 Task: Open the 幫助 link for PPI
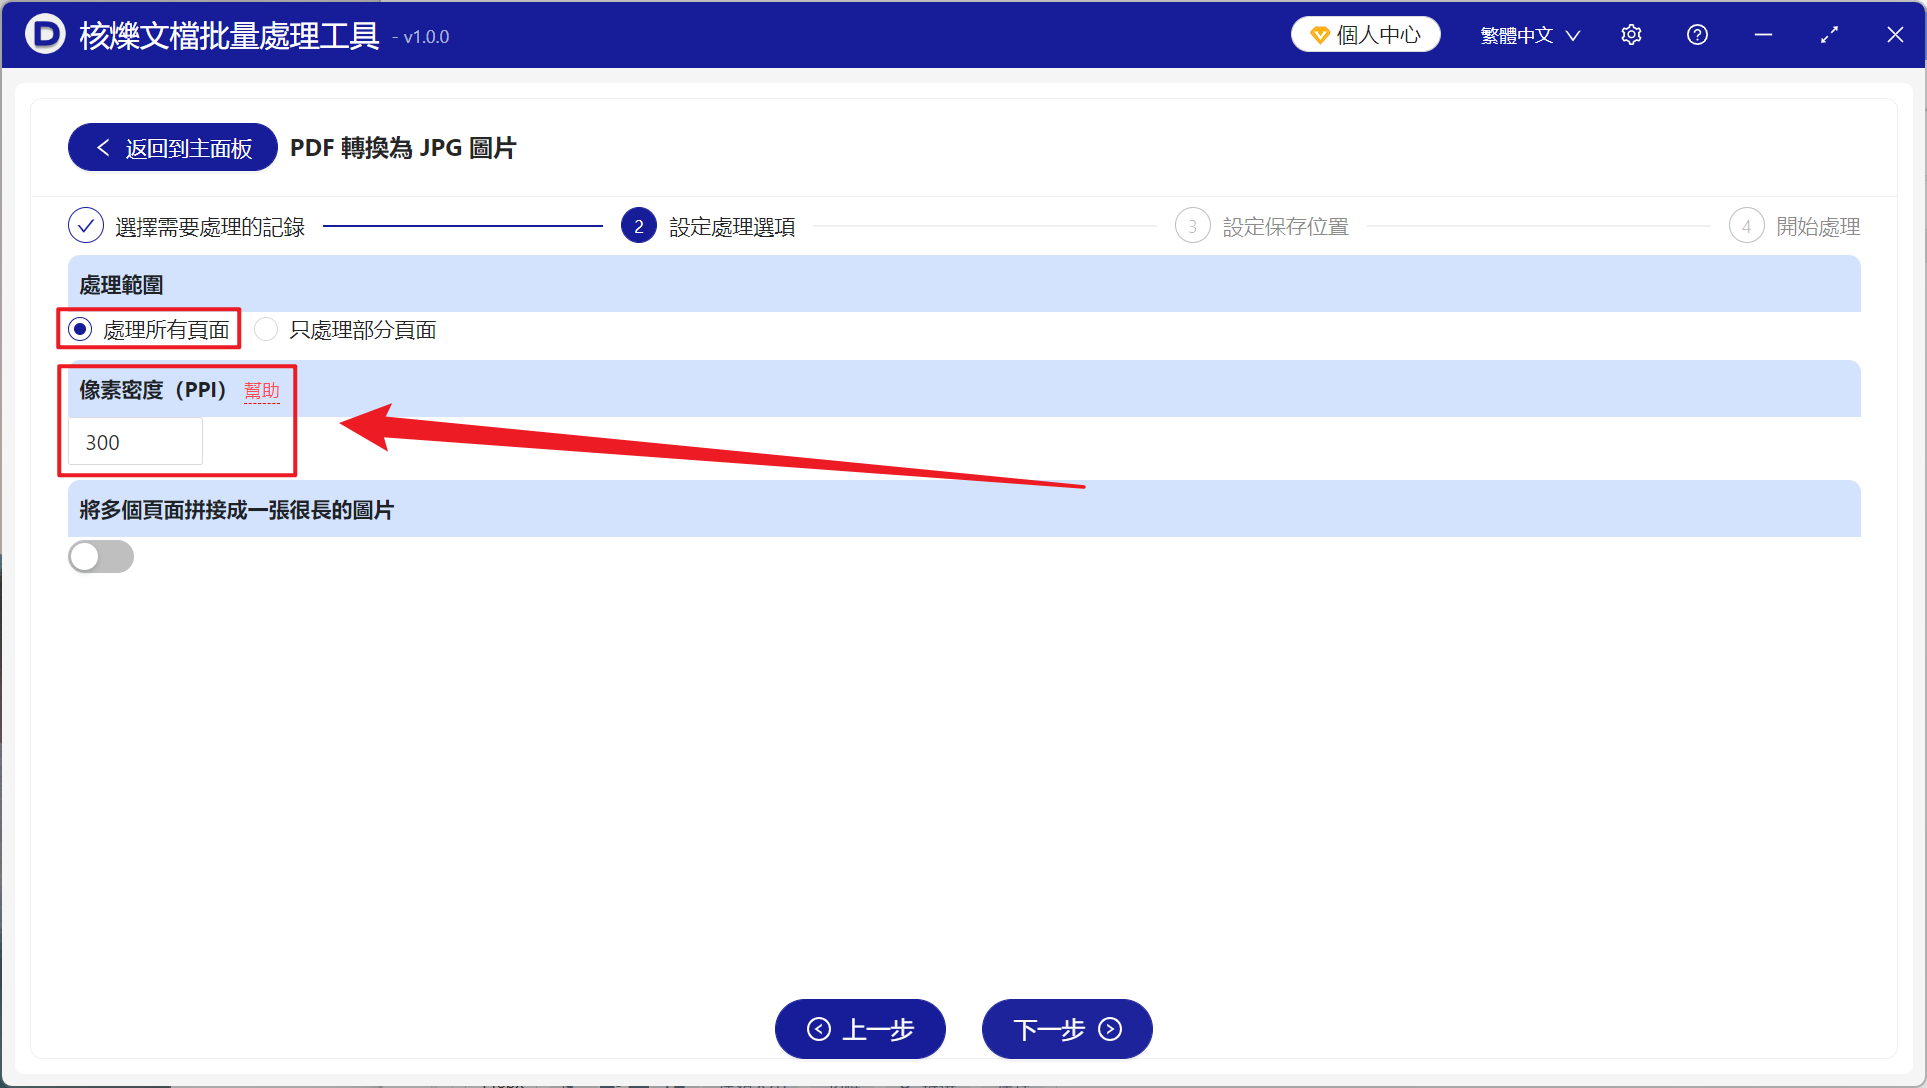click(262, 391)
